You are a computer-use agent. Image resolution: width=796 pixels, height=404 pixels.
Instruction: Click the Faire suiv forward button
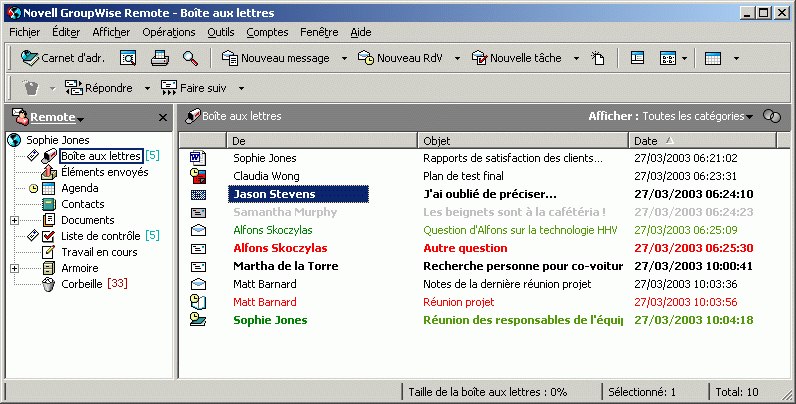[193, 88]
